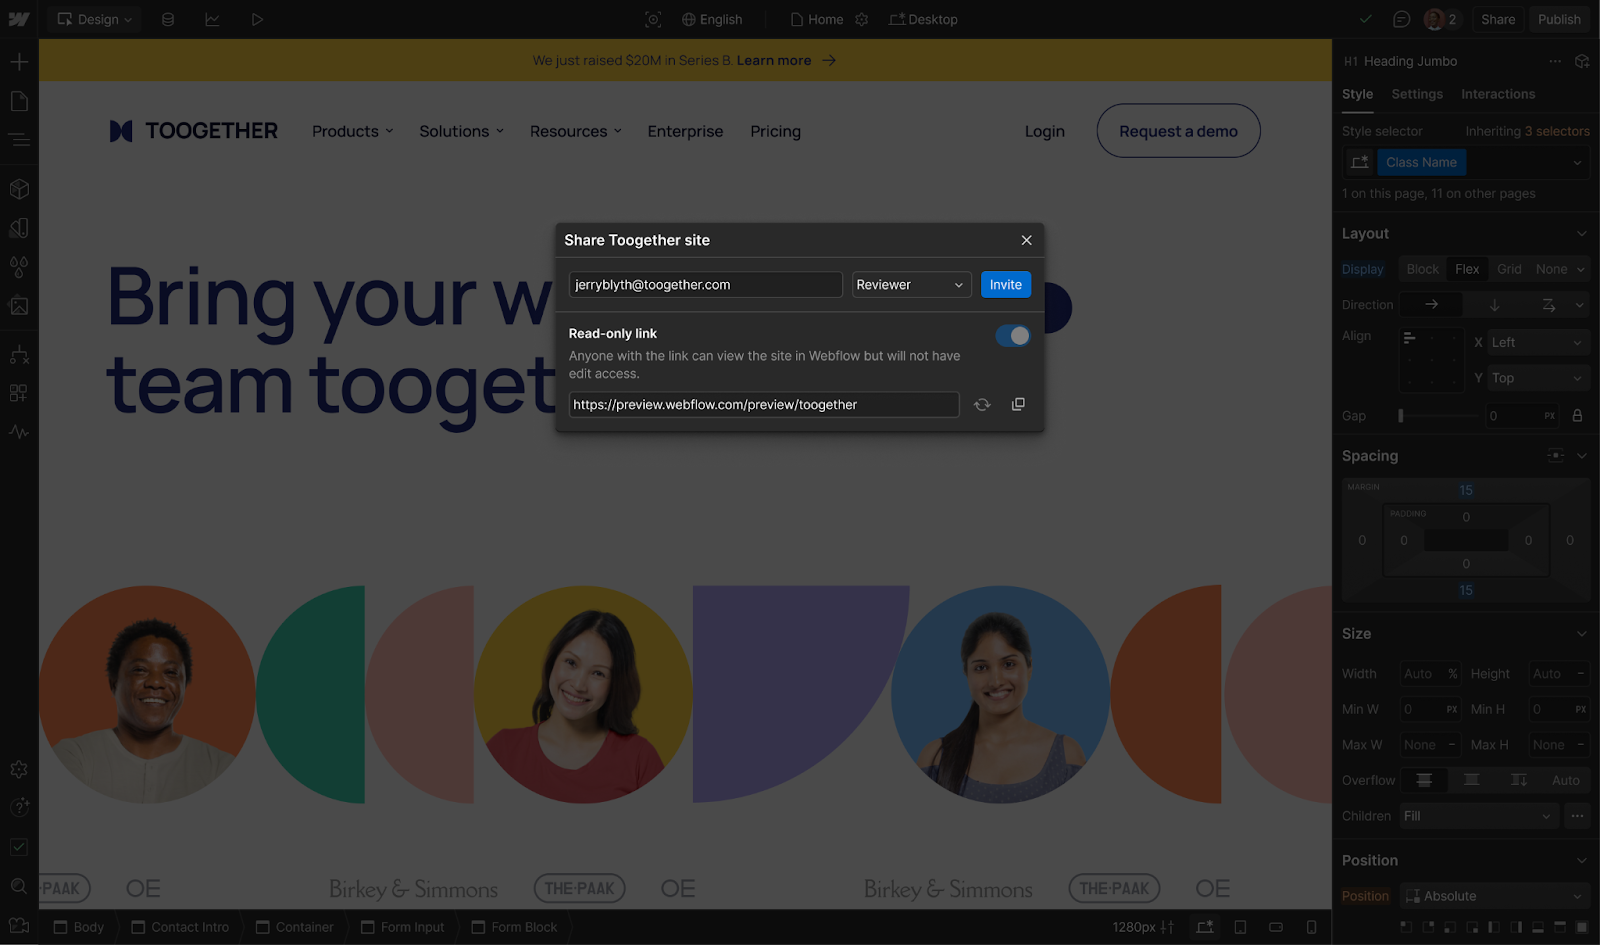Open the Style manager swatch icon in sidebar
Viewport: 1600px width, 945px height.
pos(19,228)
